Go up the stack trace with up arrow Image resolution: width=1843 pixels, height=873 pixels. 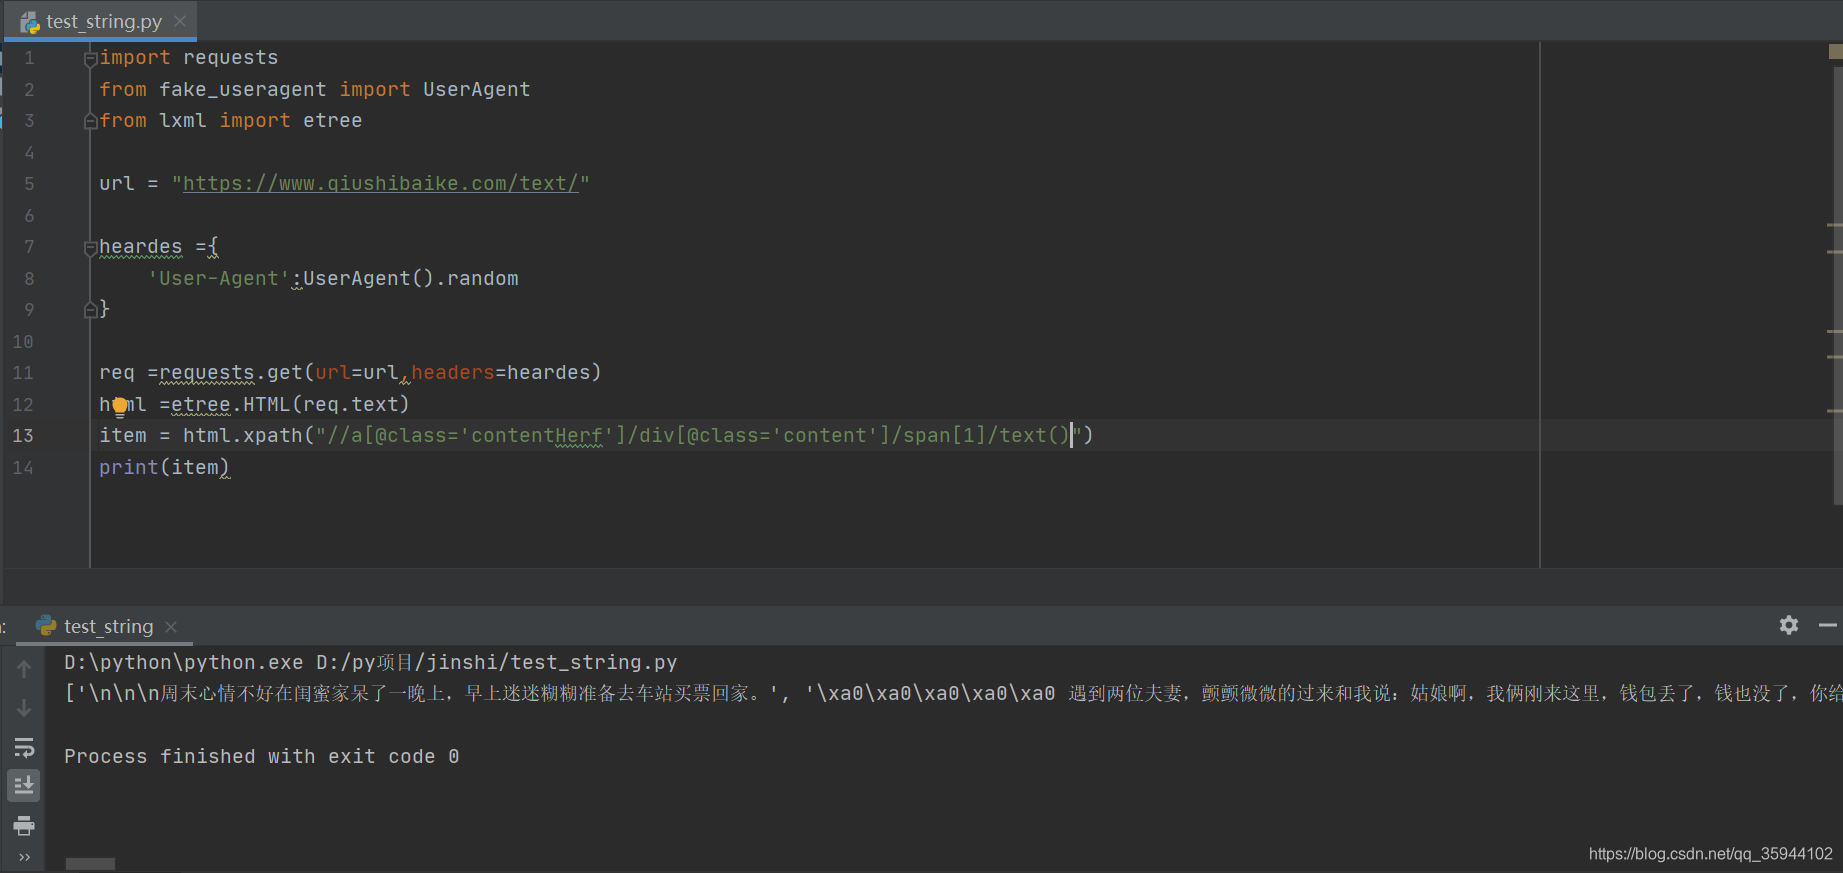pyautogui.click(x=24, y=669)
